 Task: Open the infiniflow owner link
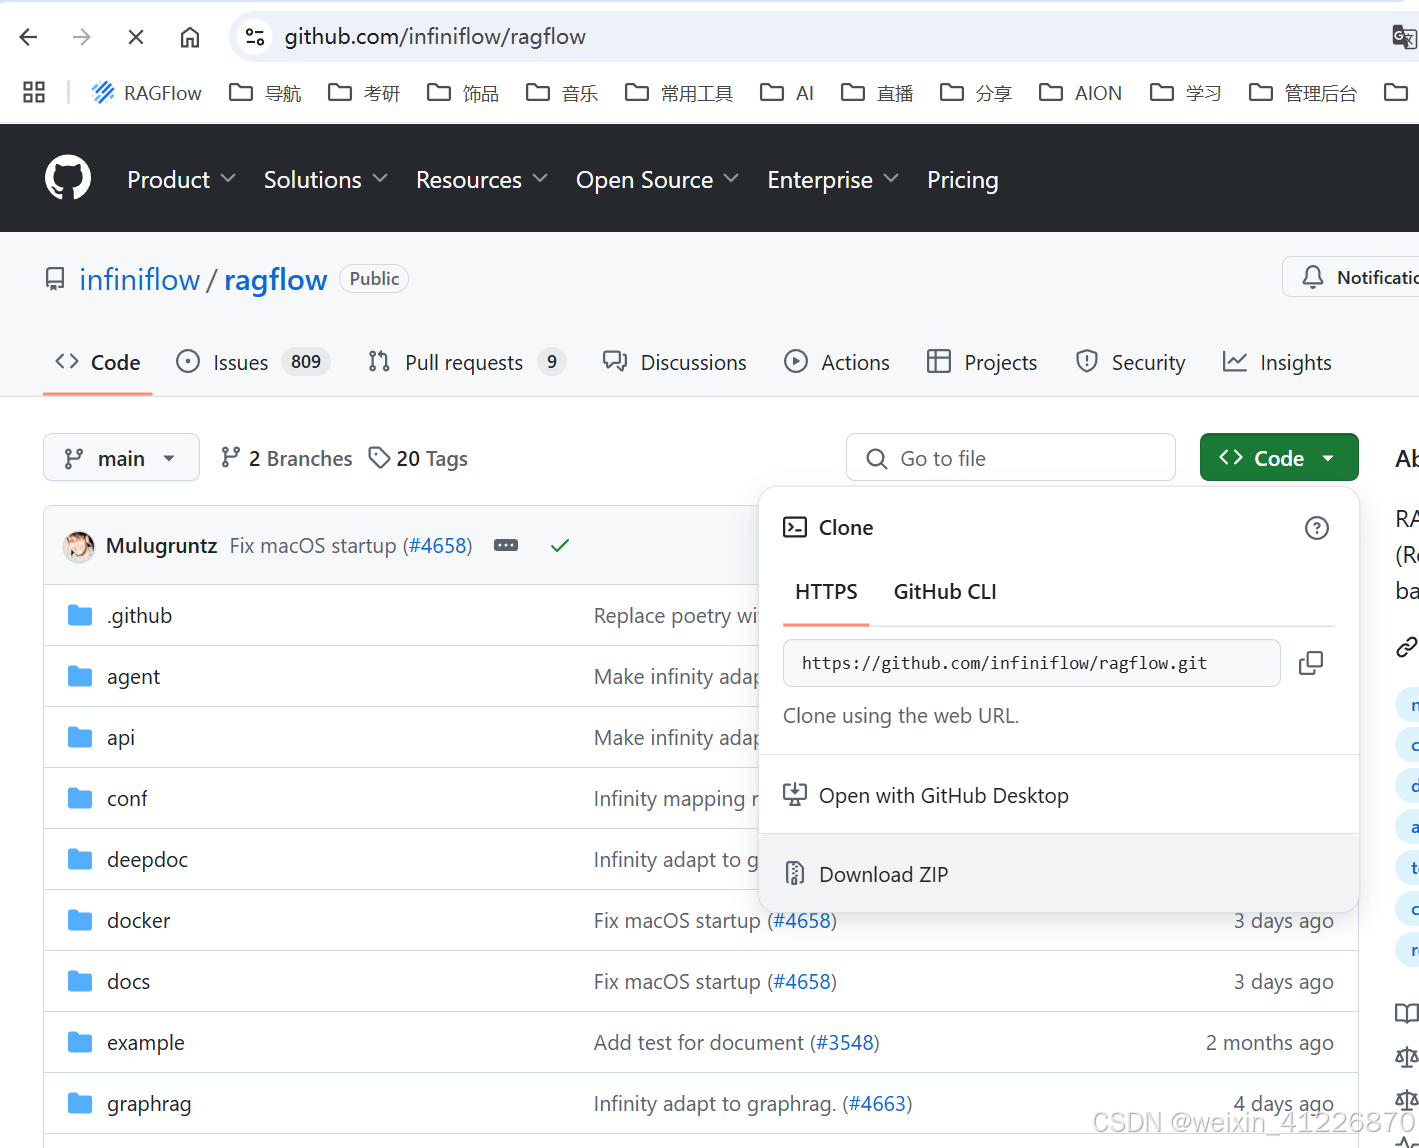[x=140, y=280]
